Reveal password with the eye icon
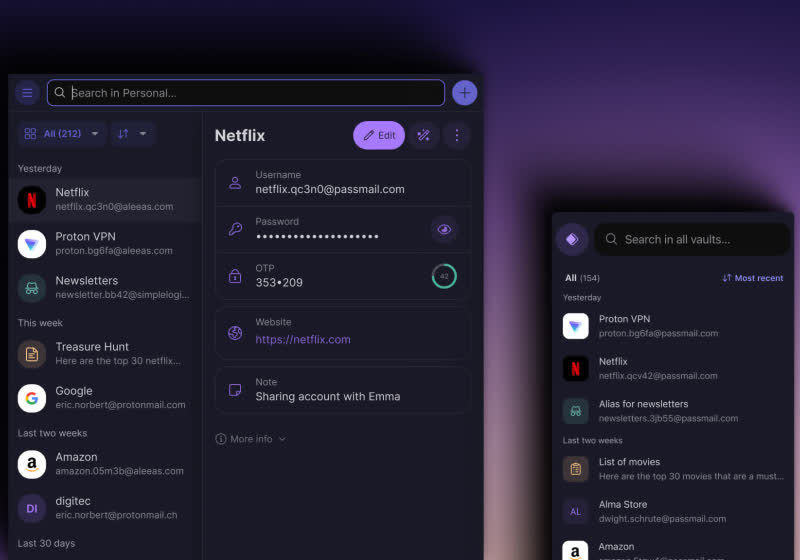800x560 pixels. (x=444, y=230)
